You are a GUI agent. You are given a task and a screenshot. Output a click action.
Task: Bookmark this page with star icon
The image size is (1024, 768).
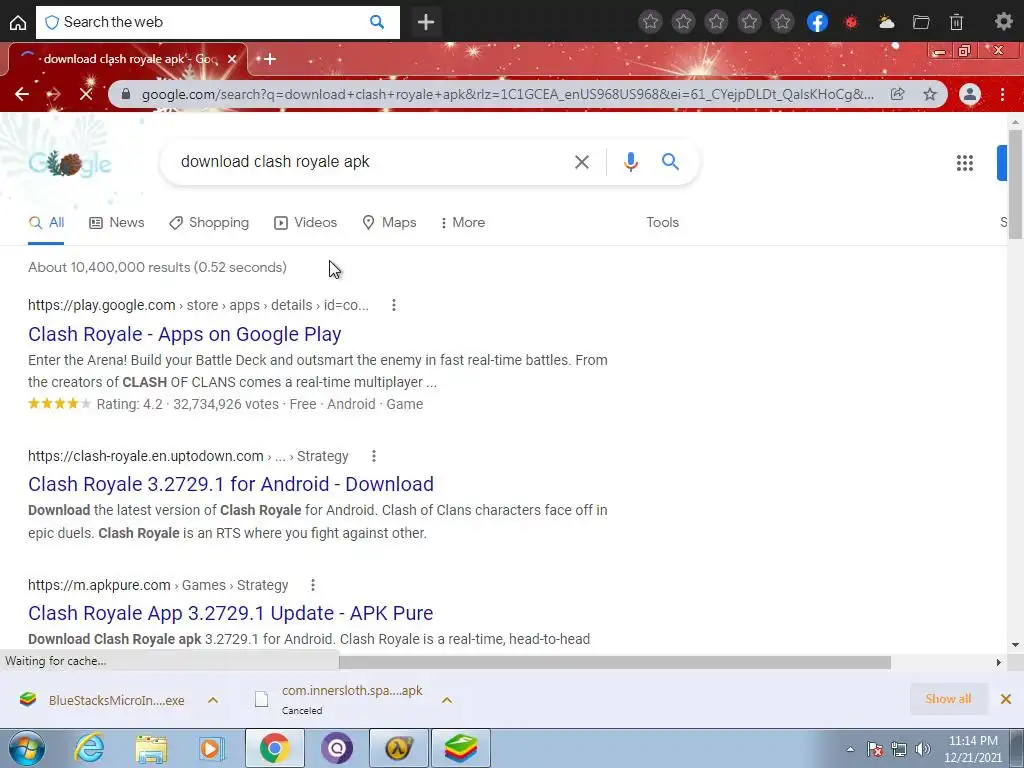(930, 94)
